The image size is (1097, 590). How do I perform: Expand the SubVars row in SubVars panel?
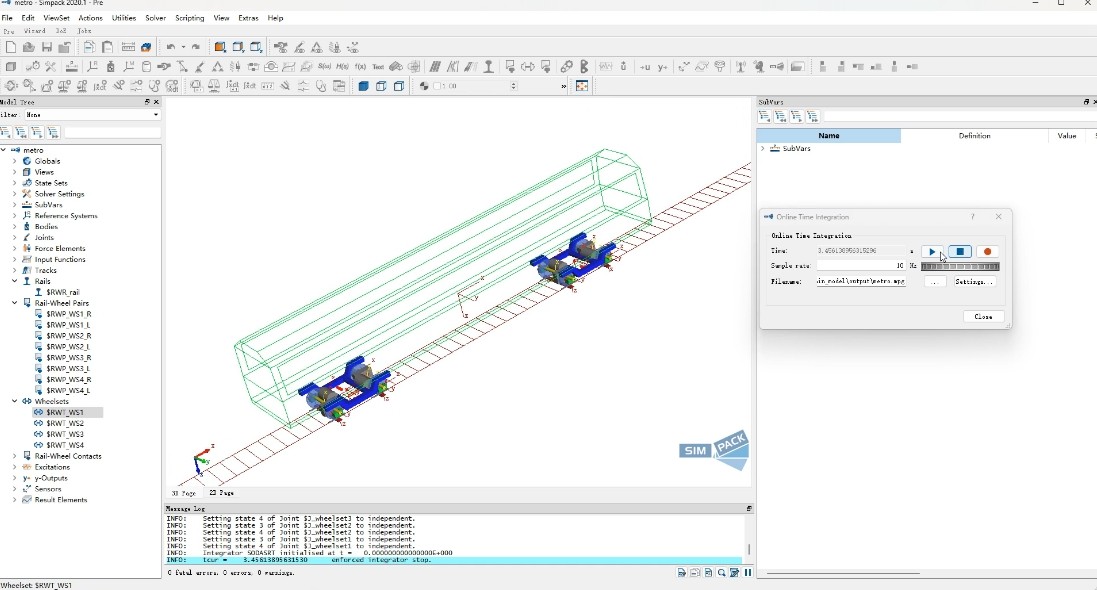pyautogui.click(x=763, y=148)
